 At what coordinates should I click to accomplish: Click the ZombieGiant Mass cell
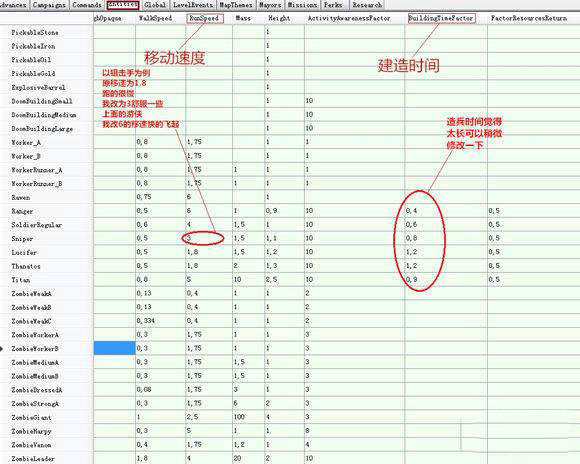[x=248, y=417]
